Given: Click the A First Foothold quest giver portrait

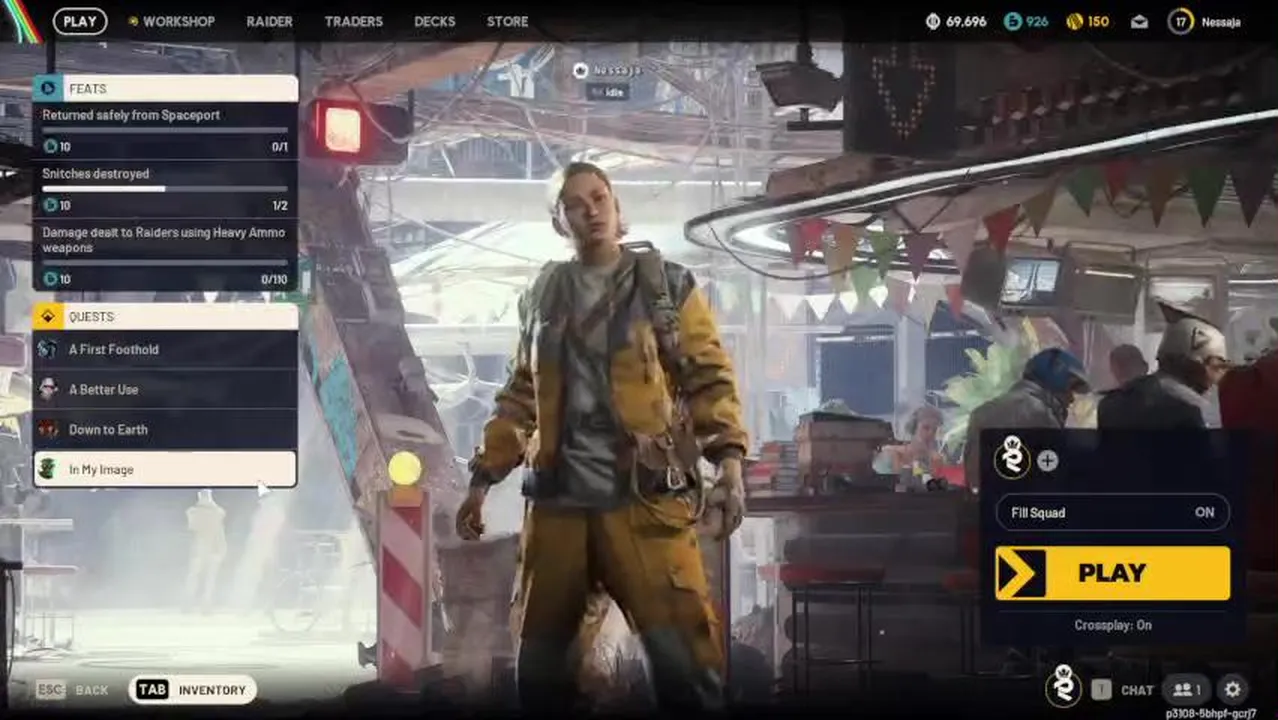Looking at the screenshot, I should pyautogui.click(x=48, y=349).
